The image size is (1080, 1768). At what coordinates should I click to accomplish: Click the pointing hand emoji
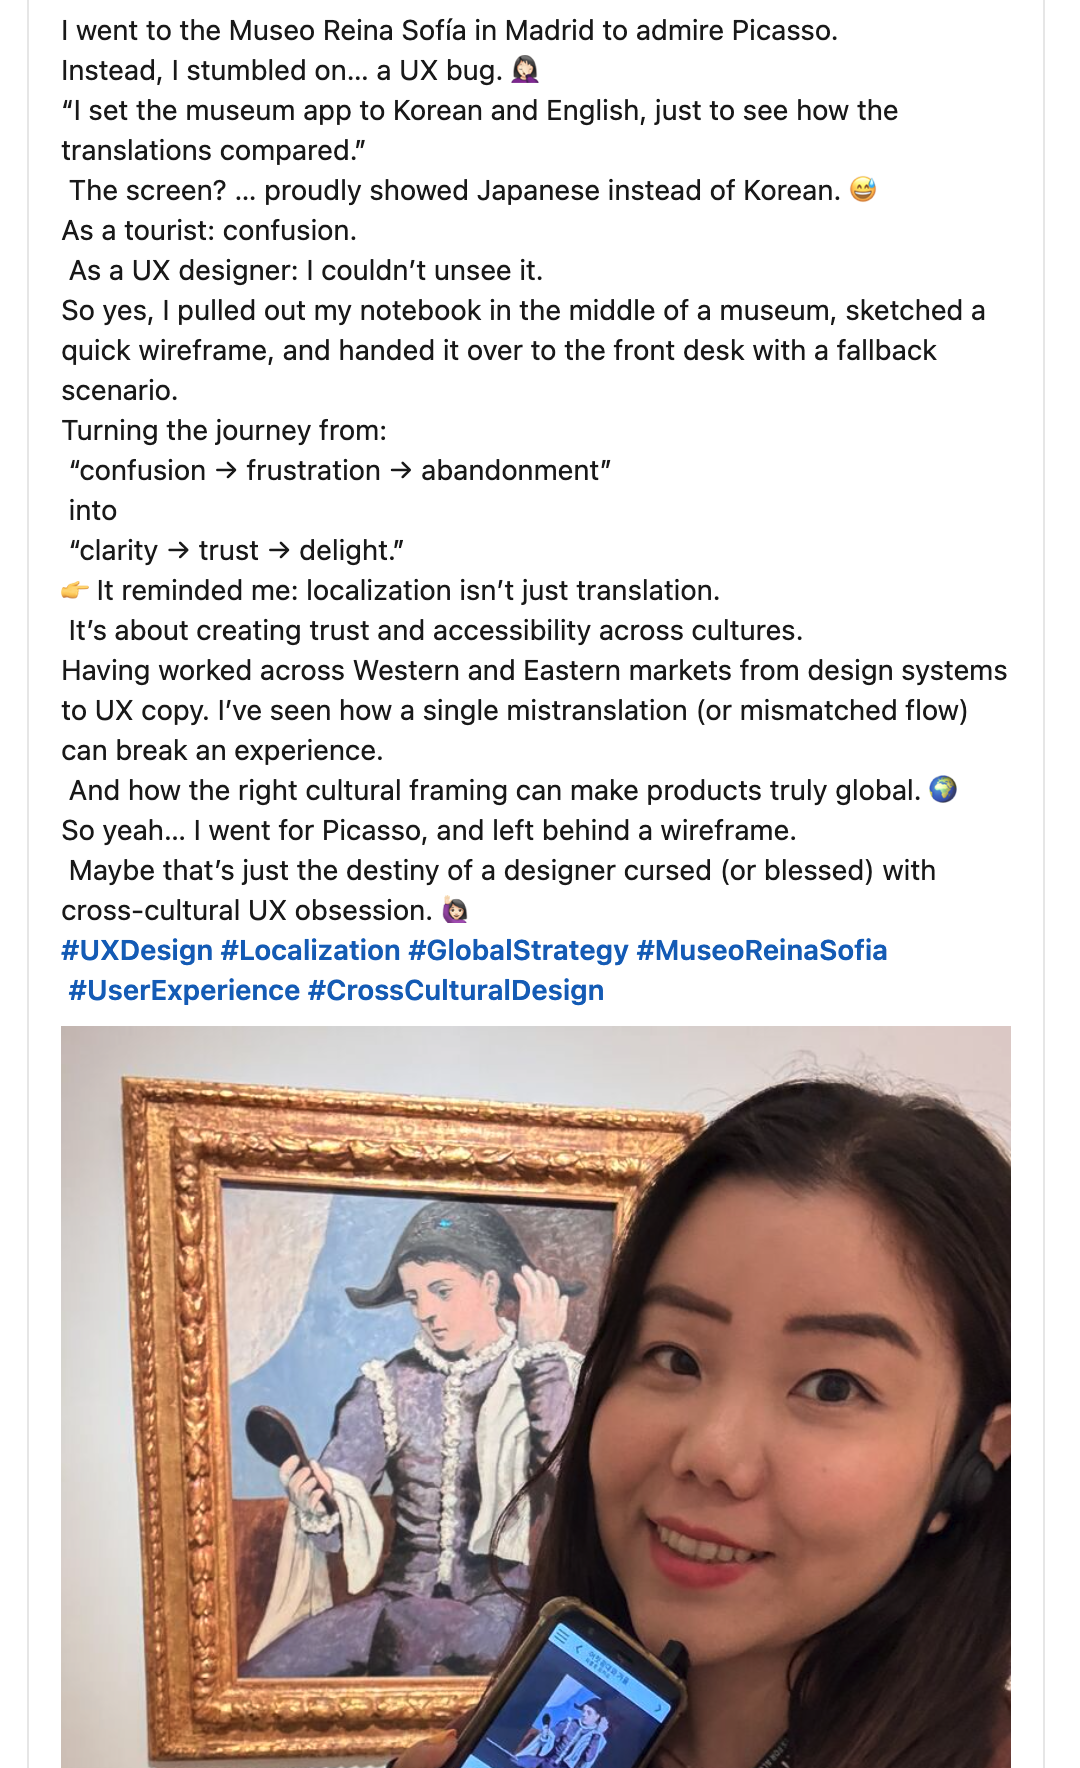tap(75, 591)
